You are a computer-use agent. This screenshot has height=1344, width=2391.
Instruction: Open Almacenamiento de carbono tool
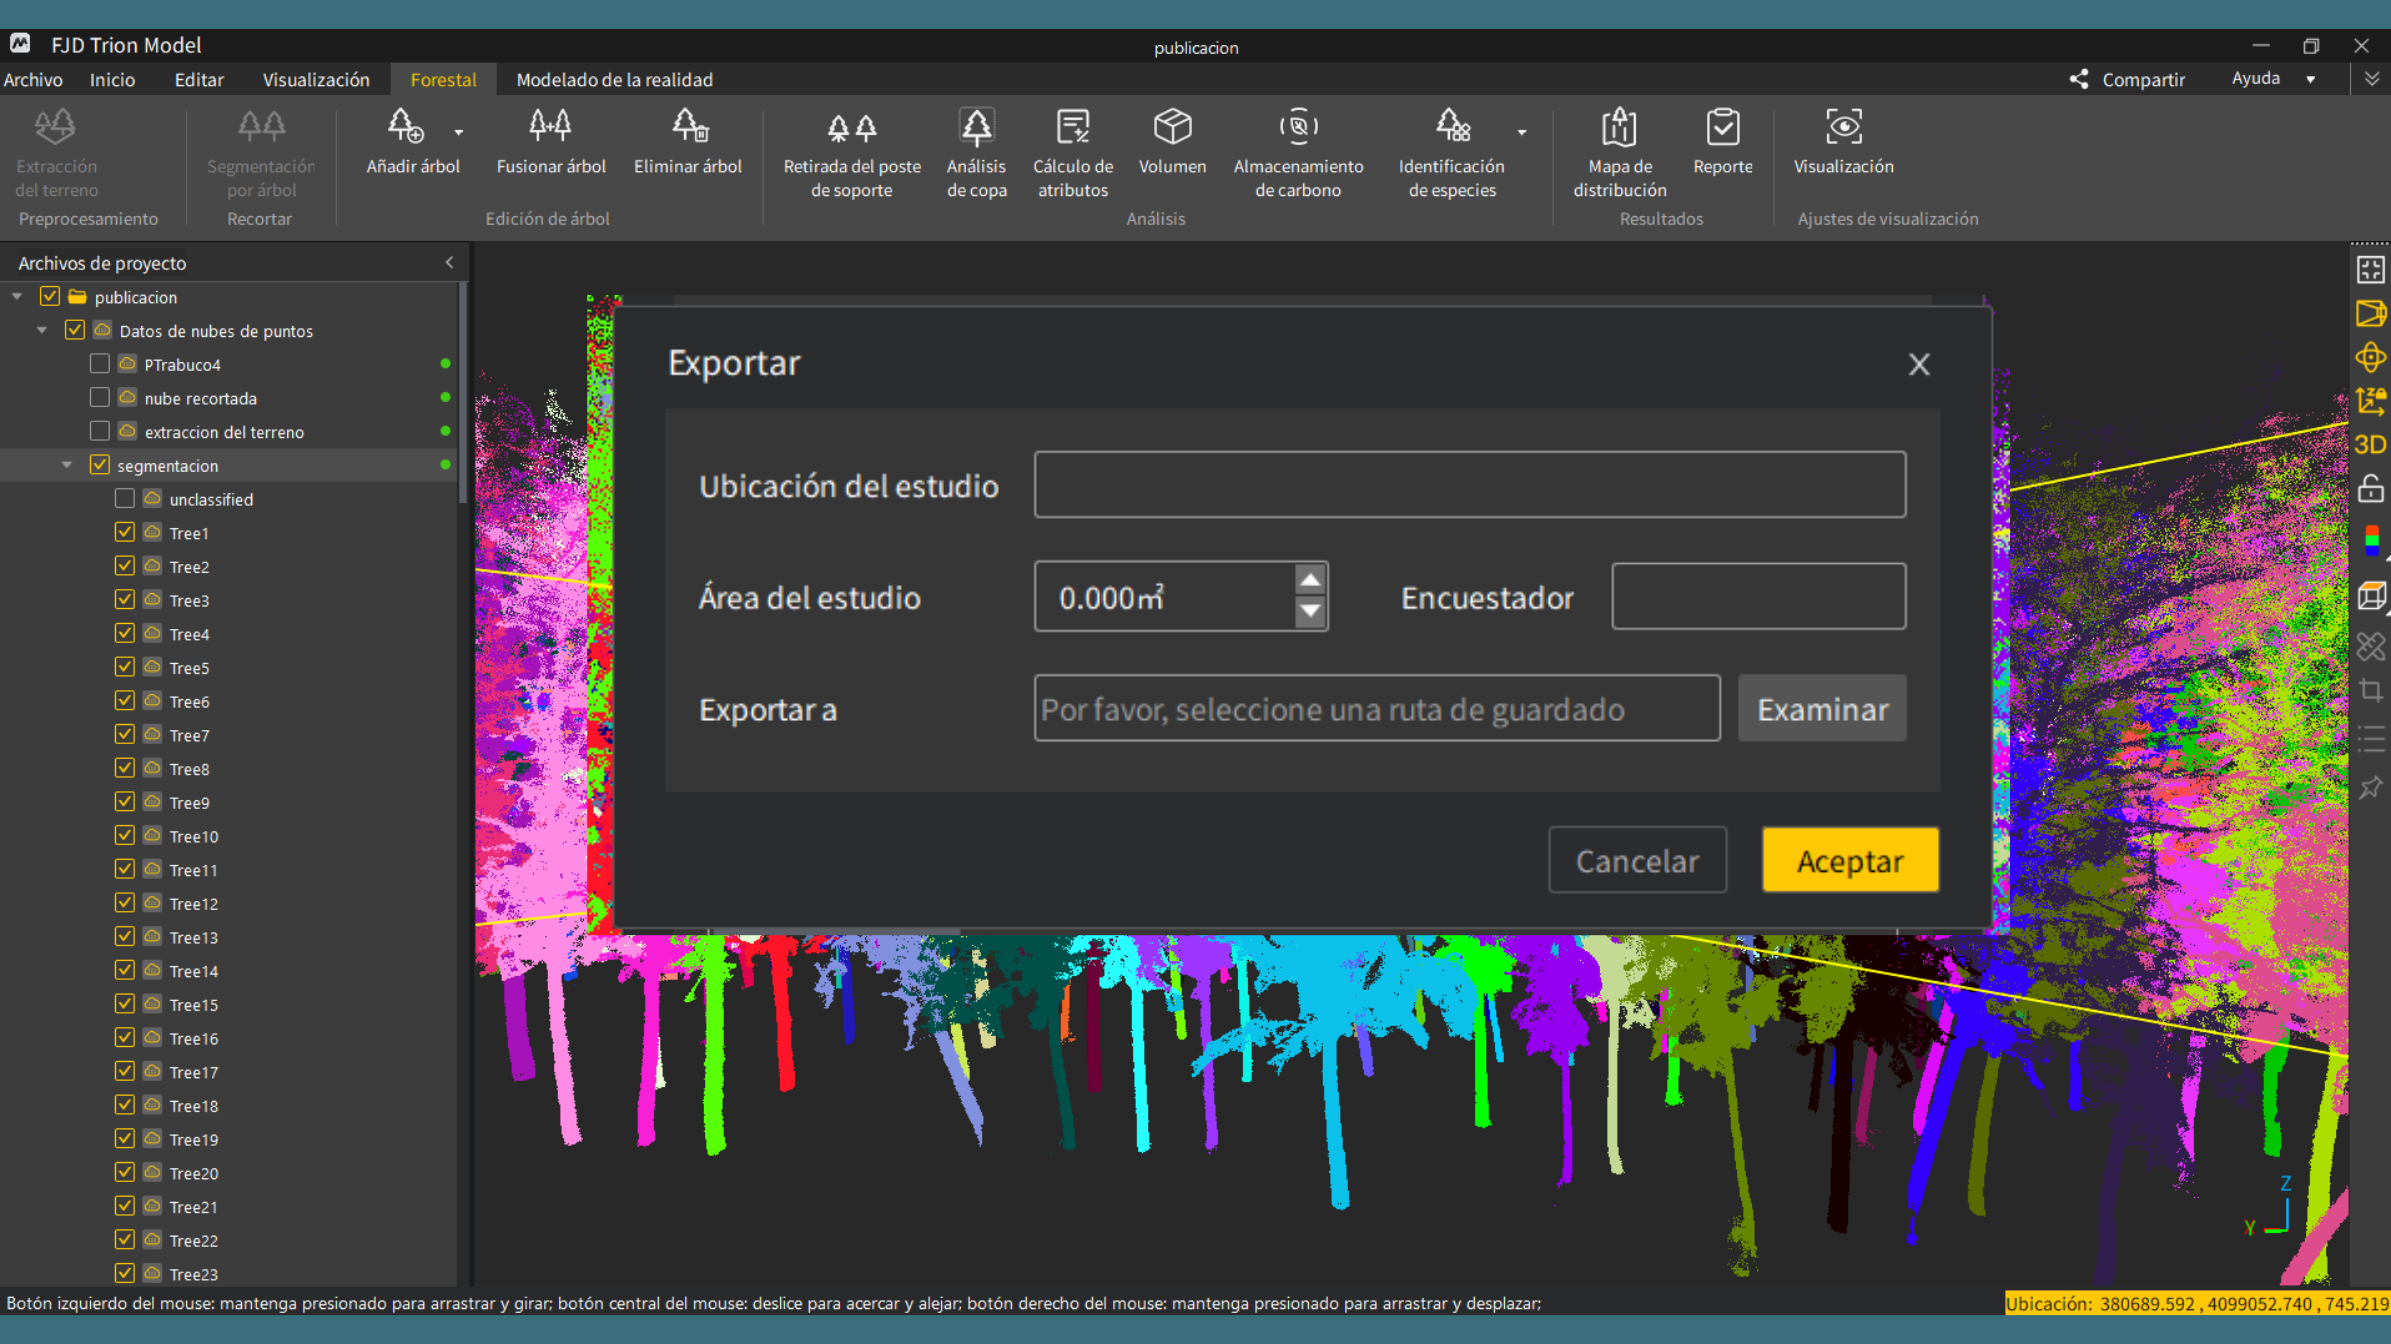[x=1298, y=153]
